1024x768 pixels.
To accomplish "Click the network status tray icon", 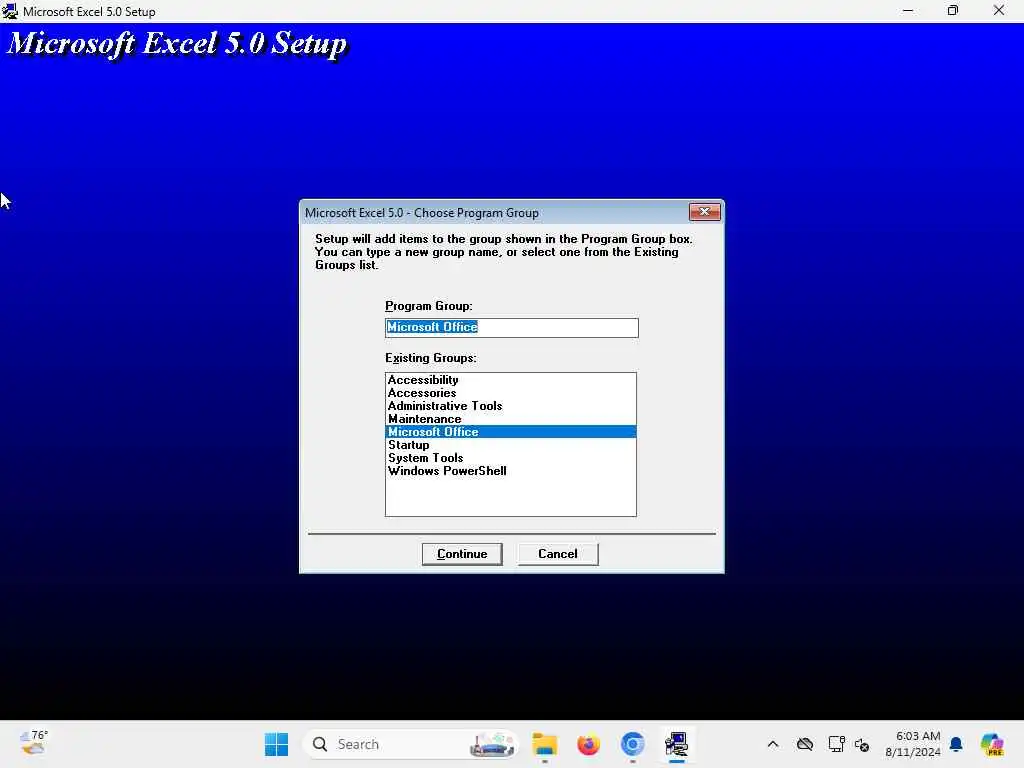I will [836, 744].
